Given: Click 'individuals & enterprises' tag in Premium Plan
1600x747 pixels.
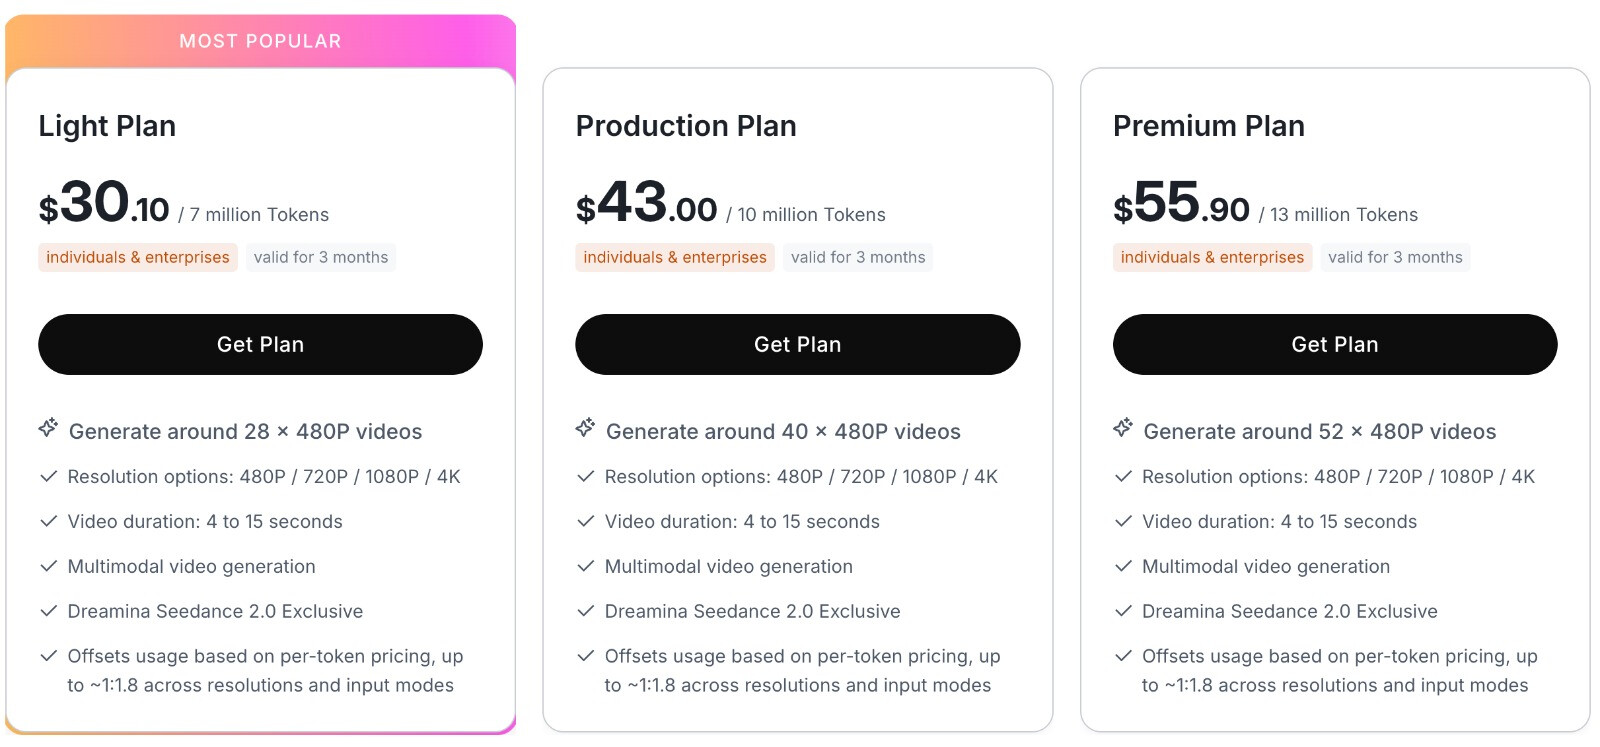Looking at the screenshot, I should tap(1212, 257).
